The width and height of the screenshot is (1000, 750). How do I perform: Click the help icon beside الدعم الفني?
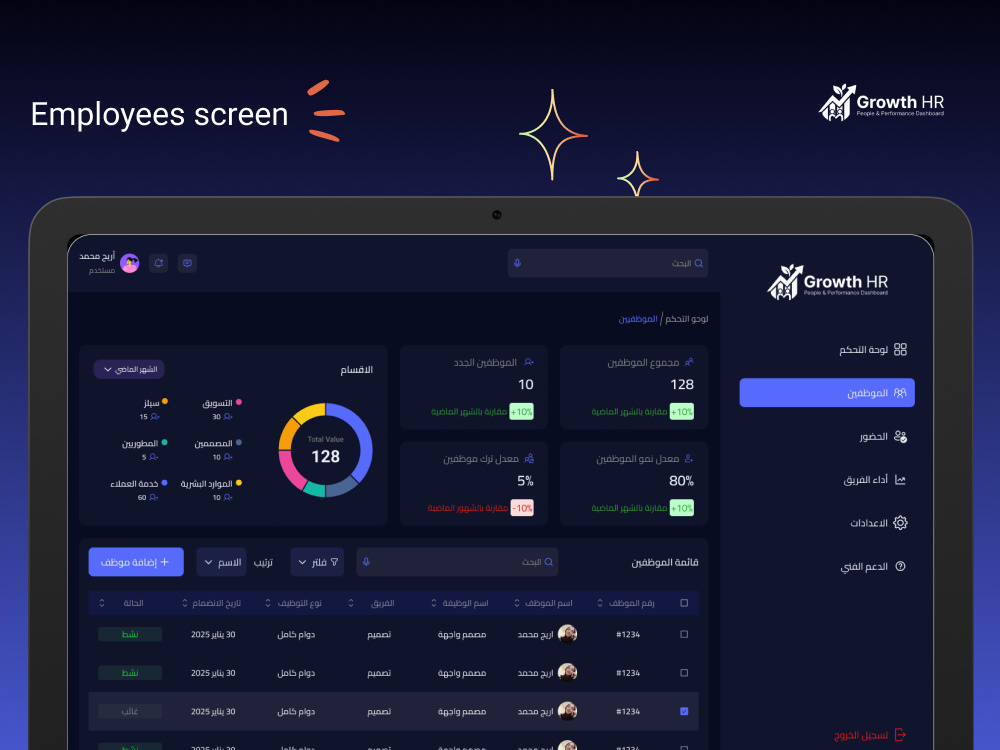pyautogui.click(x=900, y=566)
